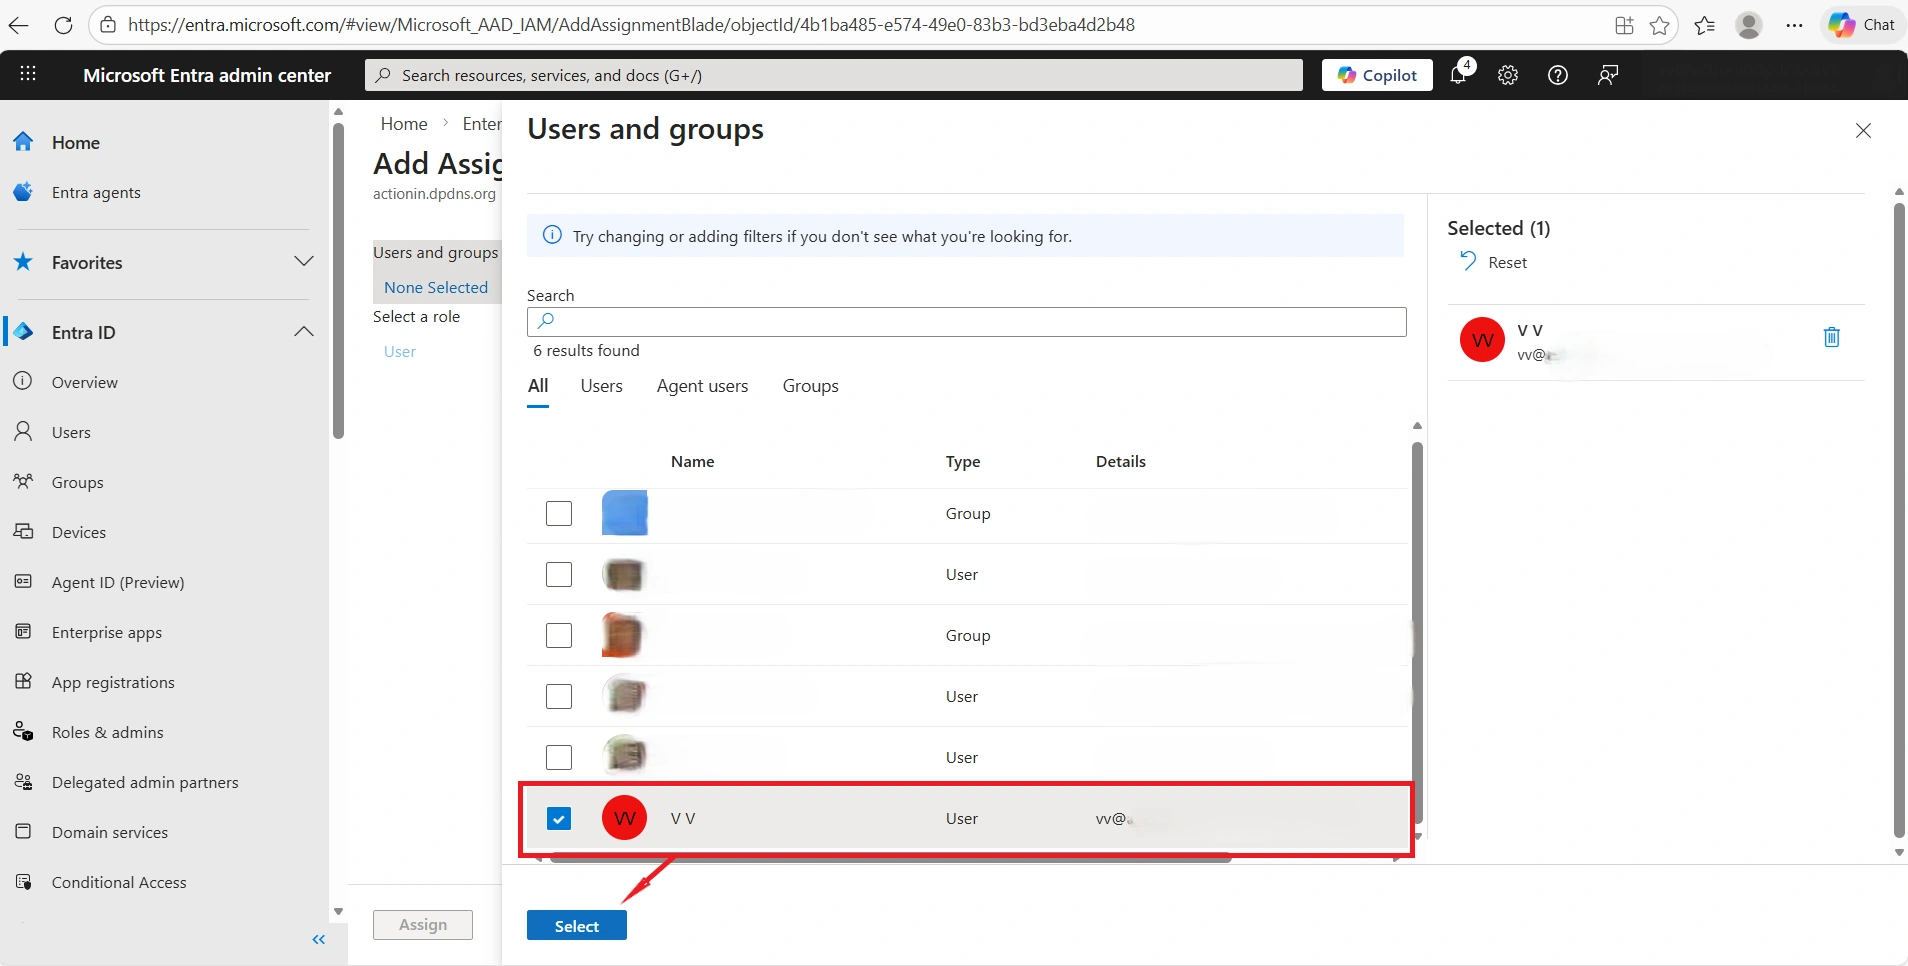Screen dimensions: 1908x966
Task: Click None Selected link under Users and groups
Action: (436, 287)
